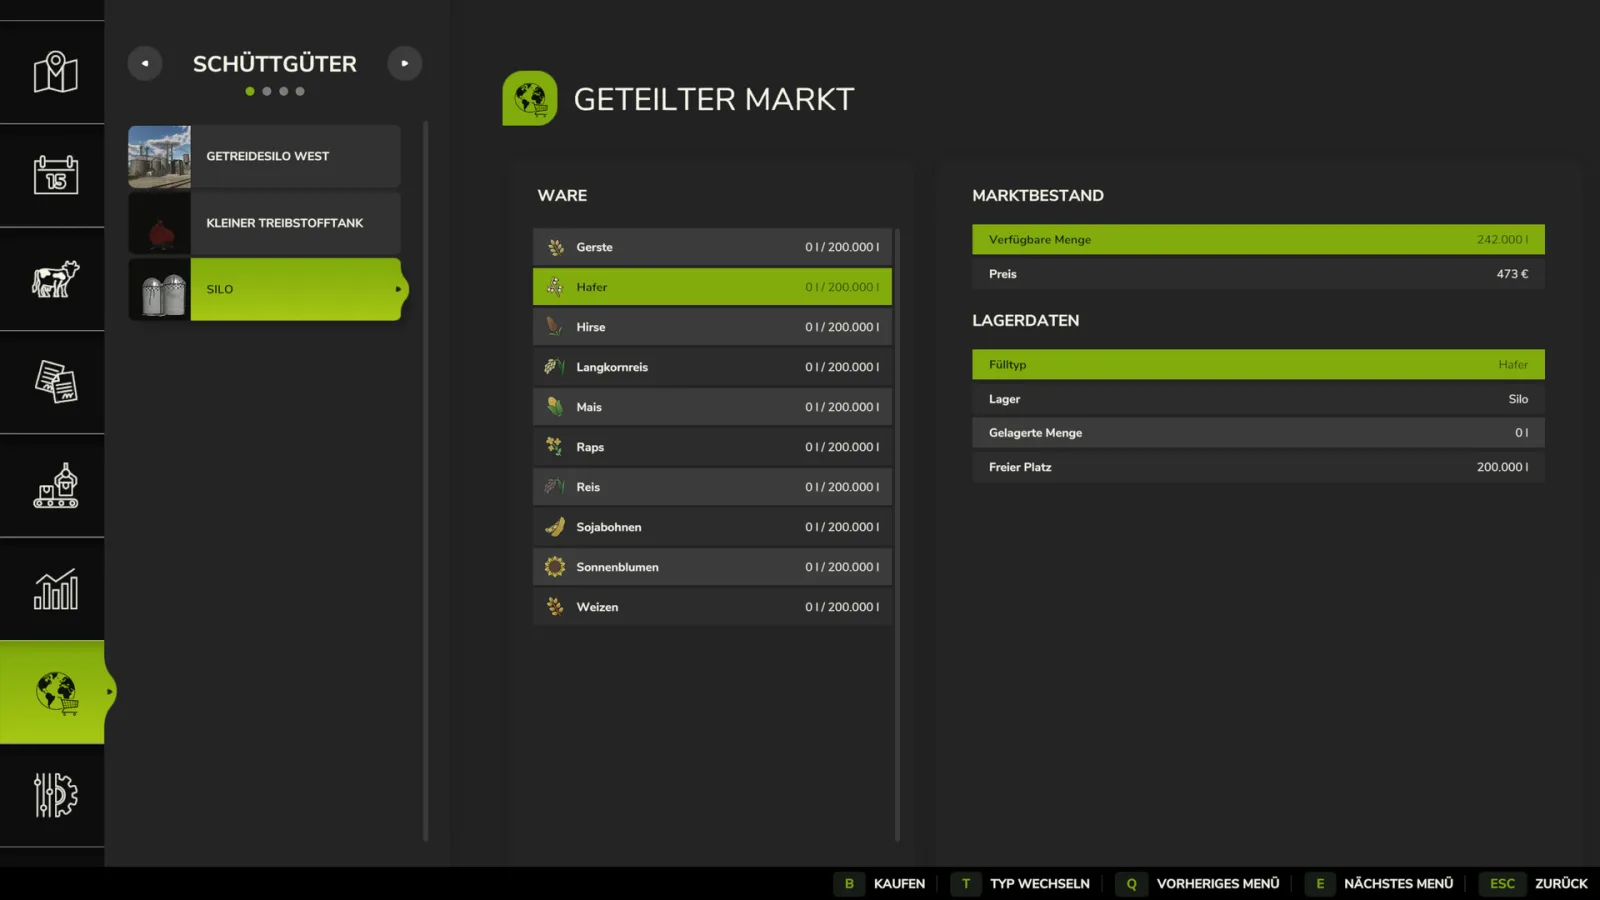Open the map icon in the sidebar
1600x900 pixels.
(x=55, y=72)
